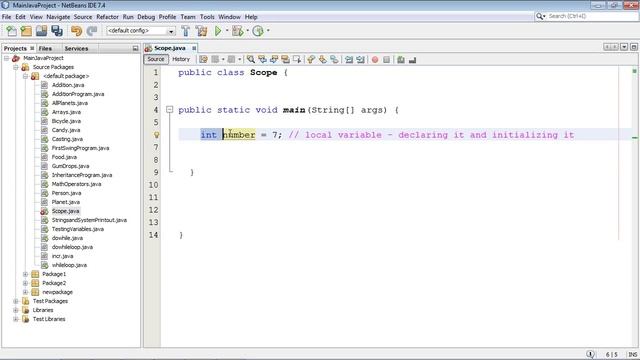This screenshot has width=640, height=360.
Task: Click the light bulb hint on line 6
Action: click(x=156, y=135)
